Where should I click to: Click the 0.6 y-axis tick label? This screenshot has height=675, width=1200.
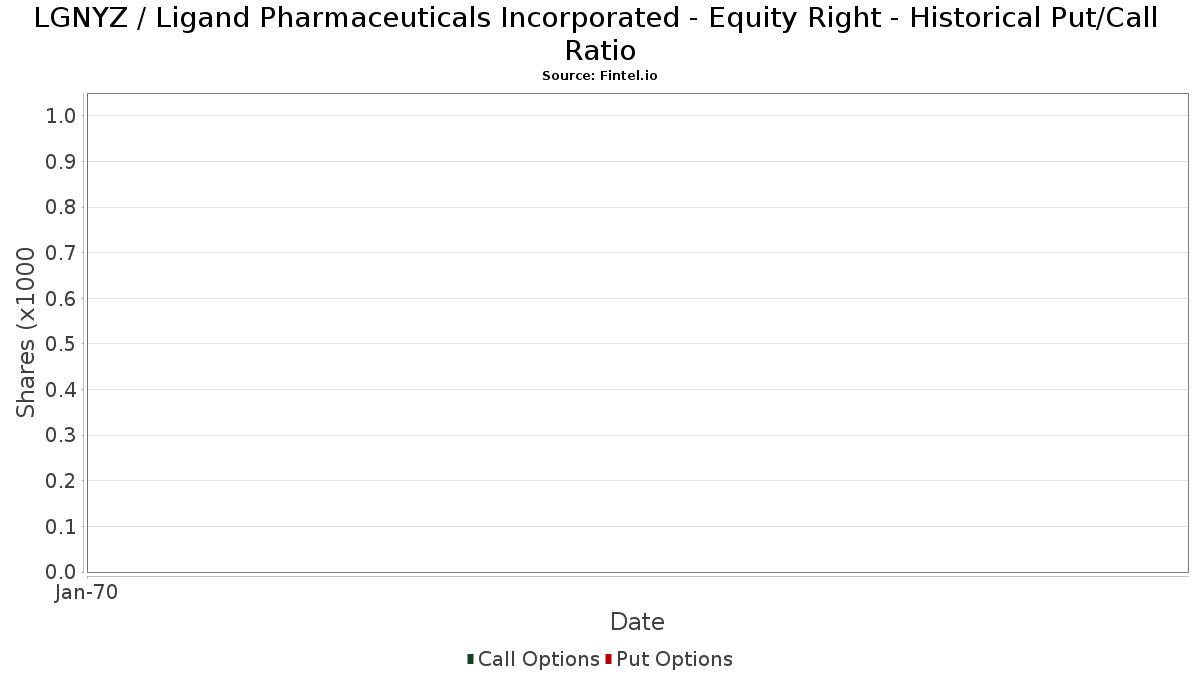(x=61, y=299)
